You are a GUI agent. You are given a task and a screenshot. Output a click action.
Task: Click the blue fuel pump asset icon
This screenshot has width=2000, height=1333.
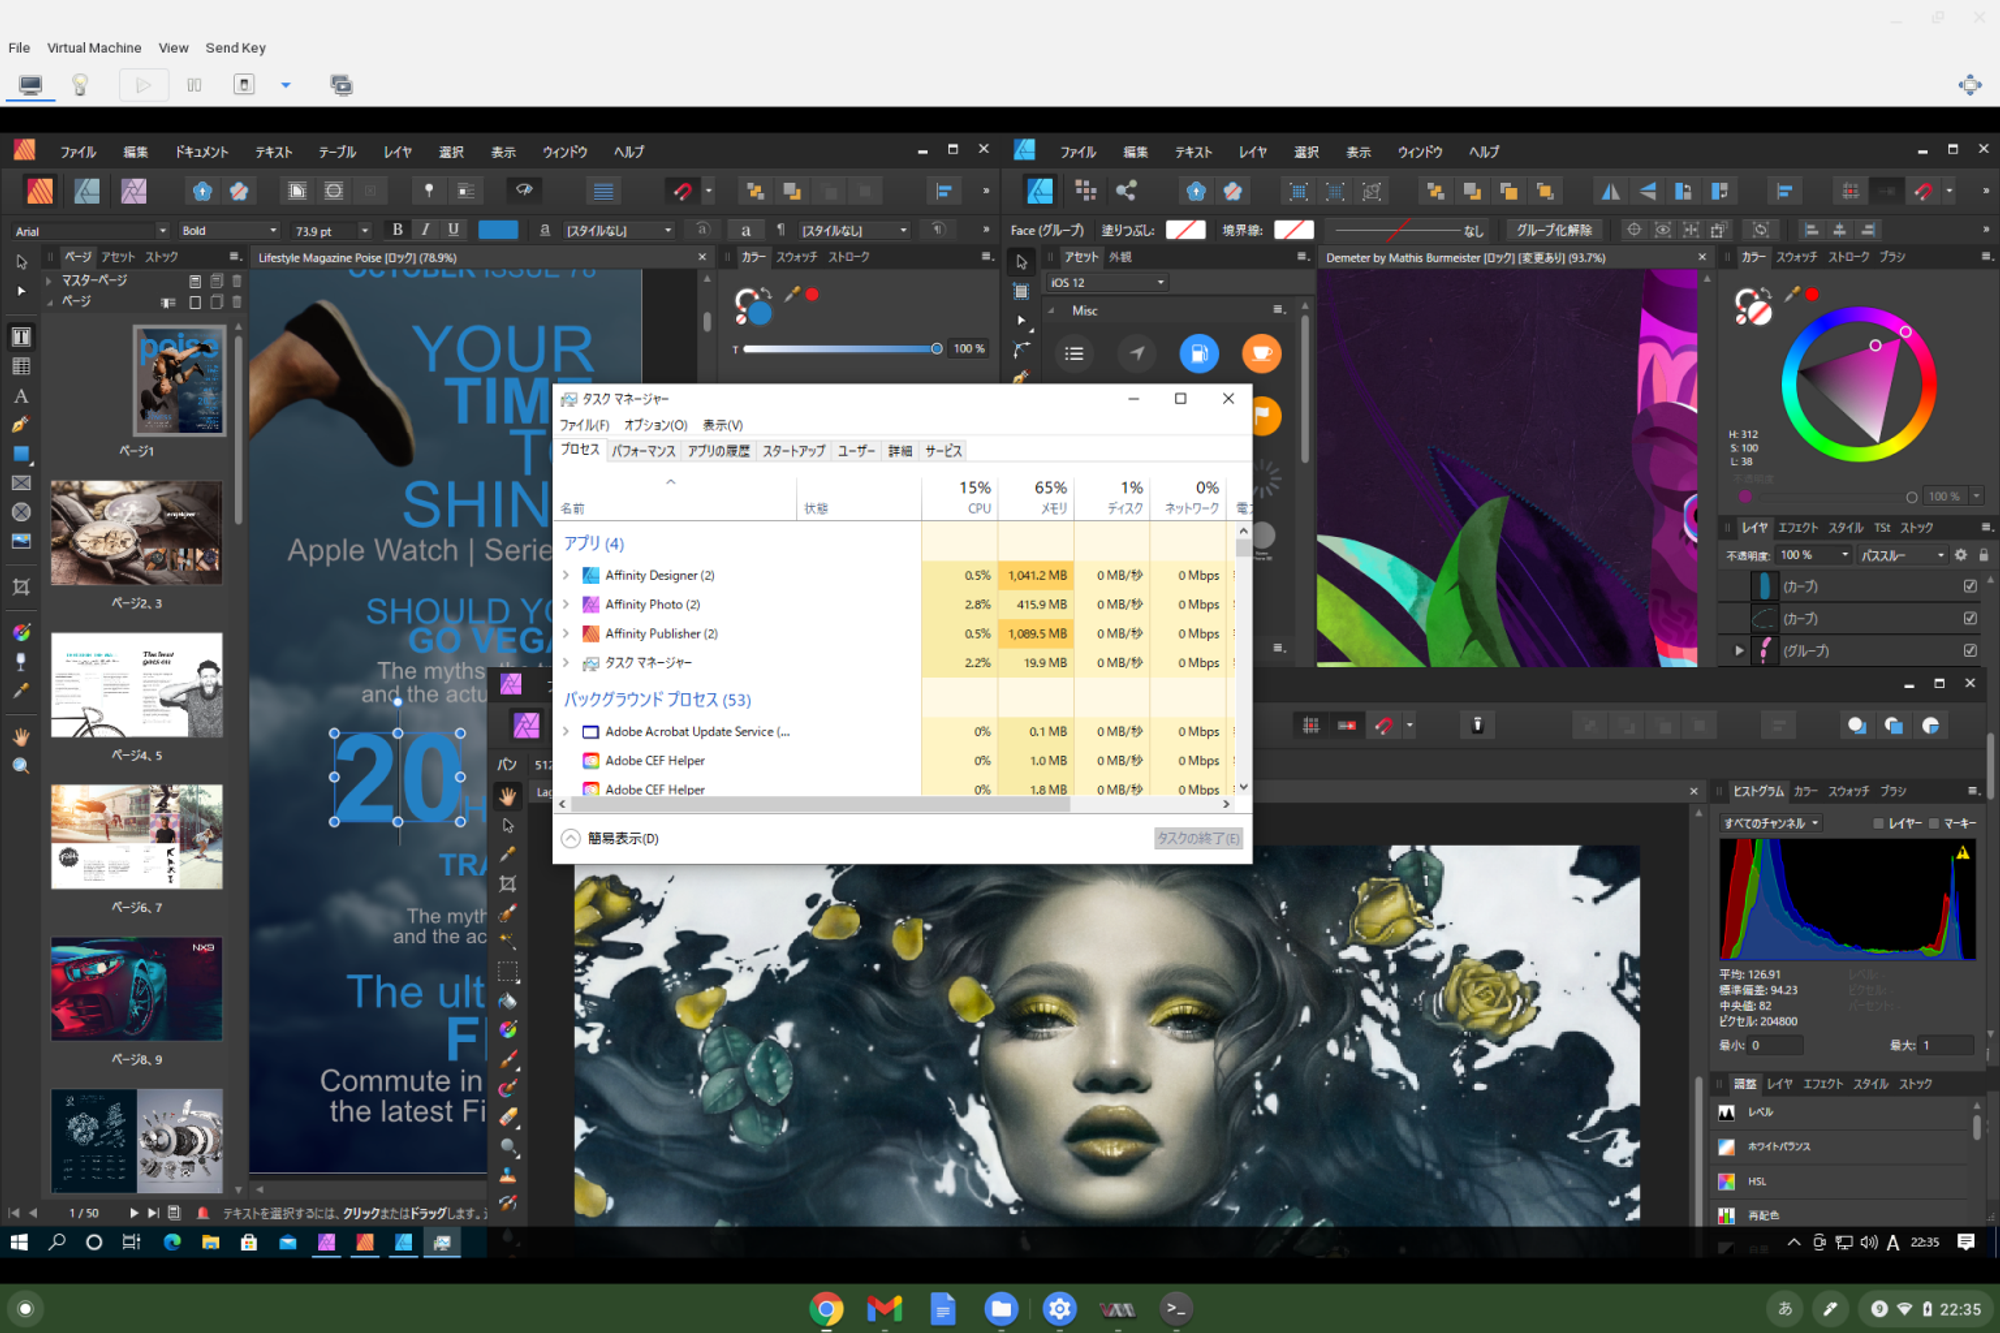(x=1199, y=353)
